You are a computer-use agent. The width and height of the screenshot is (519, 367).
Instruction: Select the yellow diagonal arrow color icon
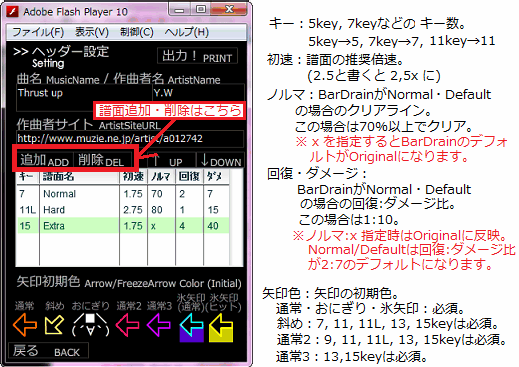pyautogui.click(x=54, y=325)
